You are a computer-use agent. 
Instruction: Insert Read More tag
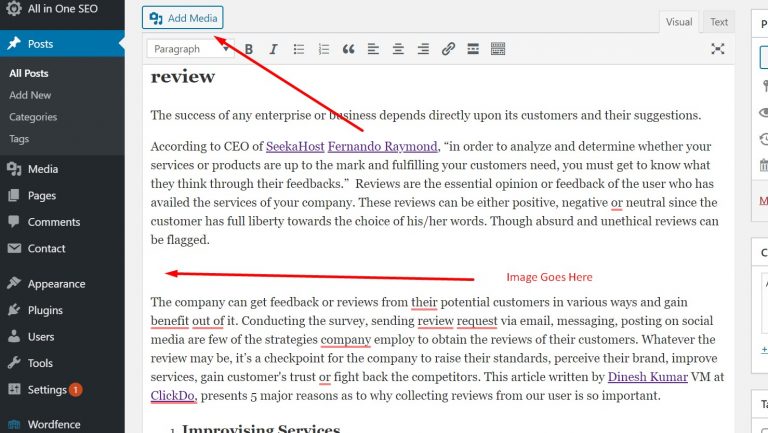point(473,49)
